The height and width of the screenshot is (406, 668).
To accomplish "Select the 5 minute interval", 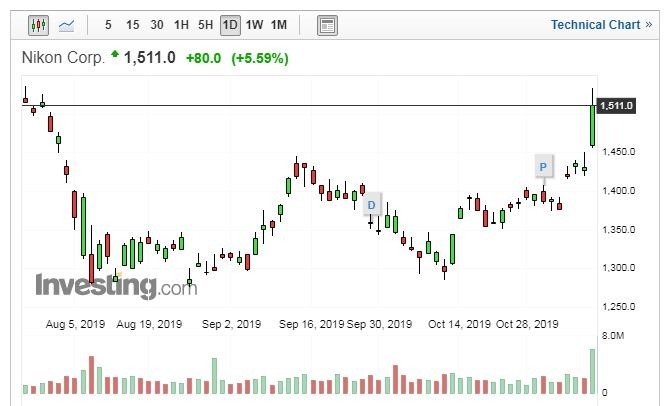I will pyautogui.click(x=108, y=25).
